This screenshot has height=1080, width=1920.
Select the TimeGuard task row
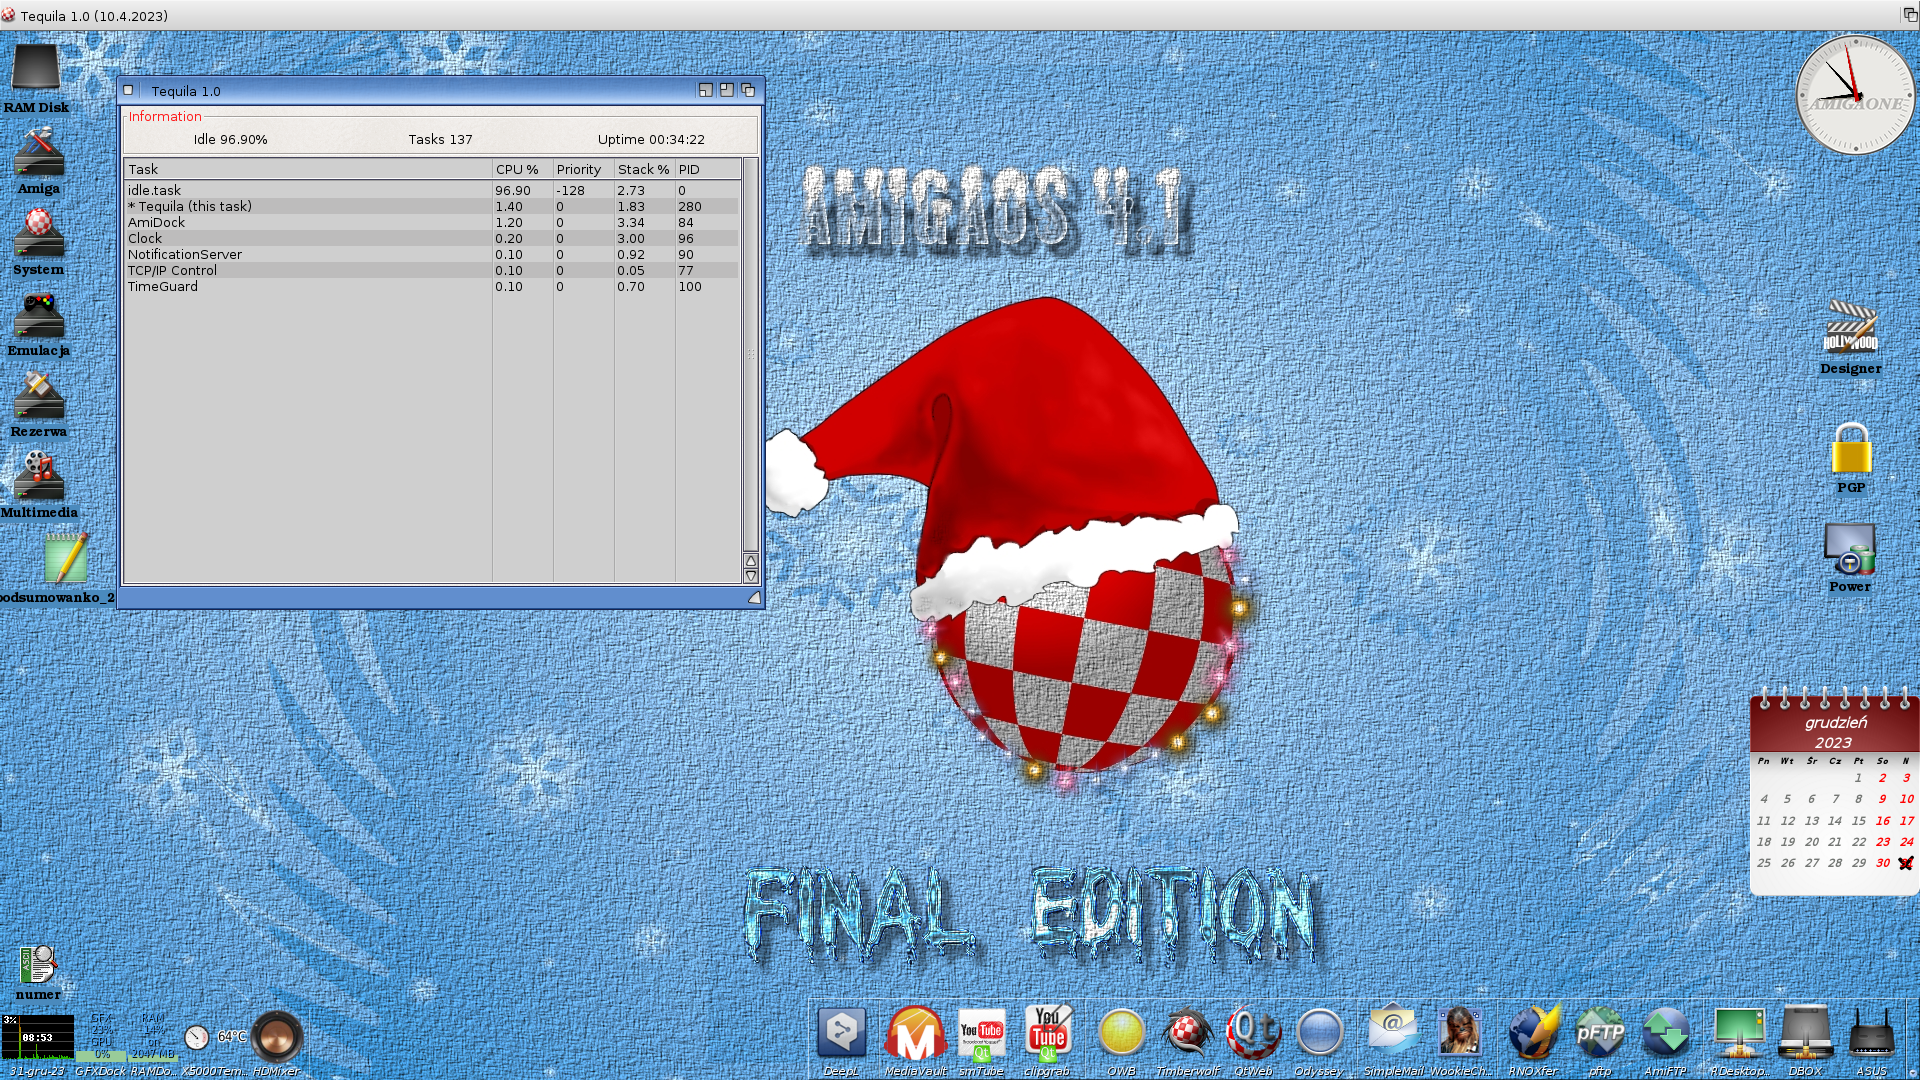(x=432, y=286)
